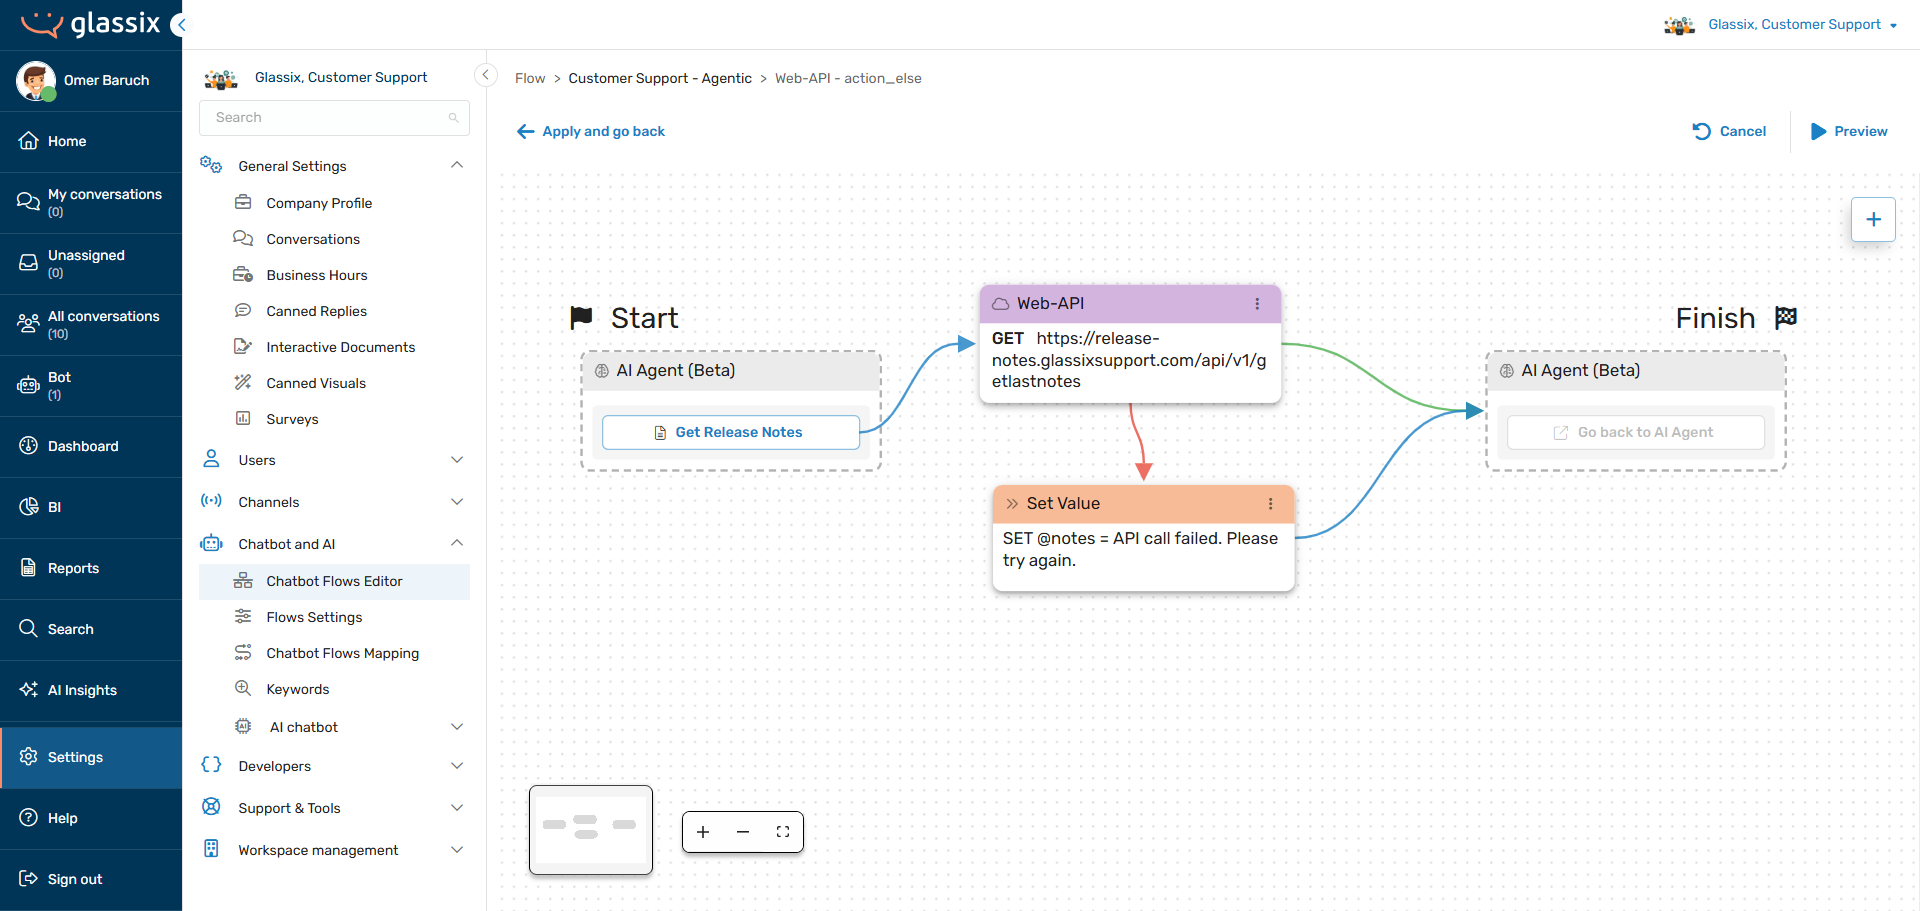This screenshot has height=911, width=1920.
Task: Open Flows Settings
Action: point(334,617)
